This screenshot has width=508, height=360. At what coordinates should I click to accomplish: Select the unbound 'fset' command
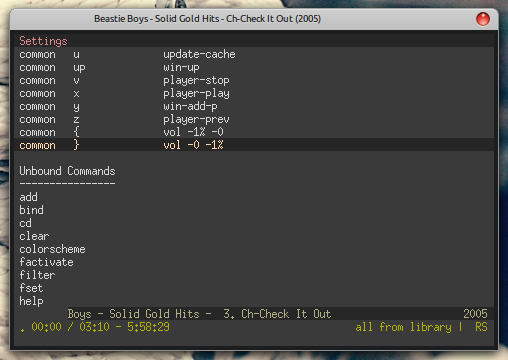click(31, 288)
